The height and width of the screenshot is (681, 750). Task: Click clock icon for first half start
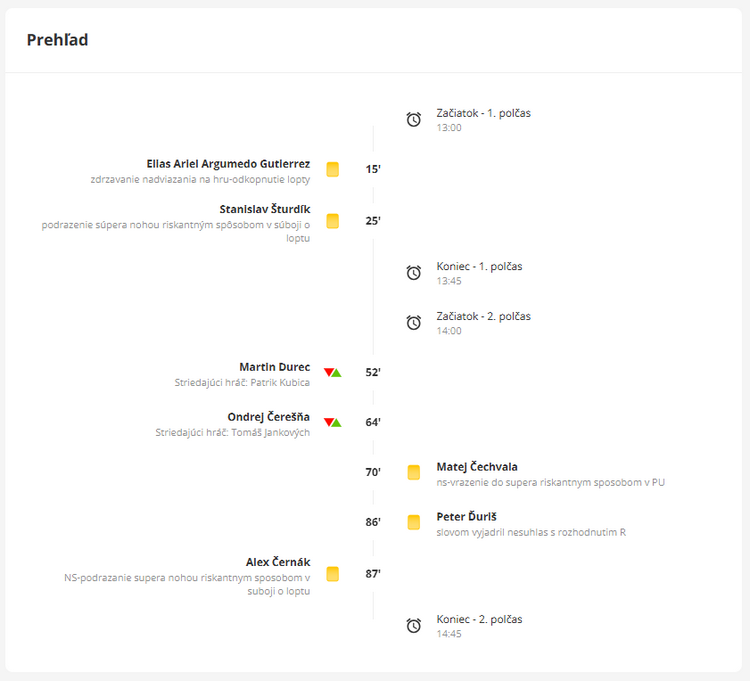[414, 120]
